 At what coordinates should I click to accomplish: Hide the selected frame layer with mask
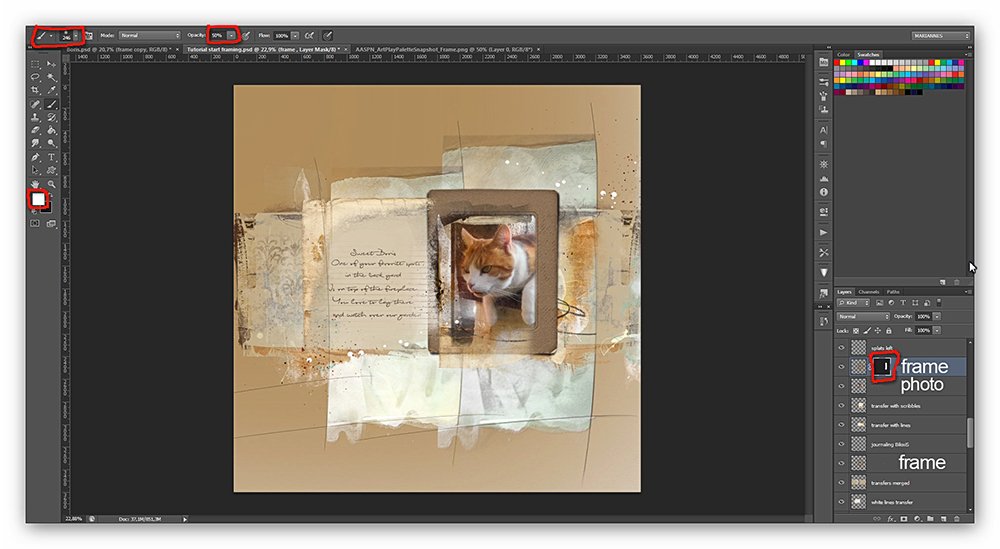pos(841,367)
